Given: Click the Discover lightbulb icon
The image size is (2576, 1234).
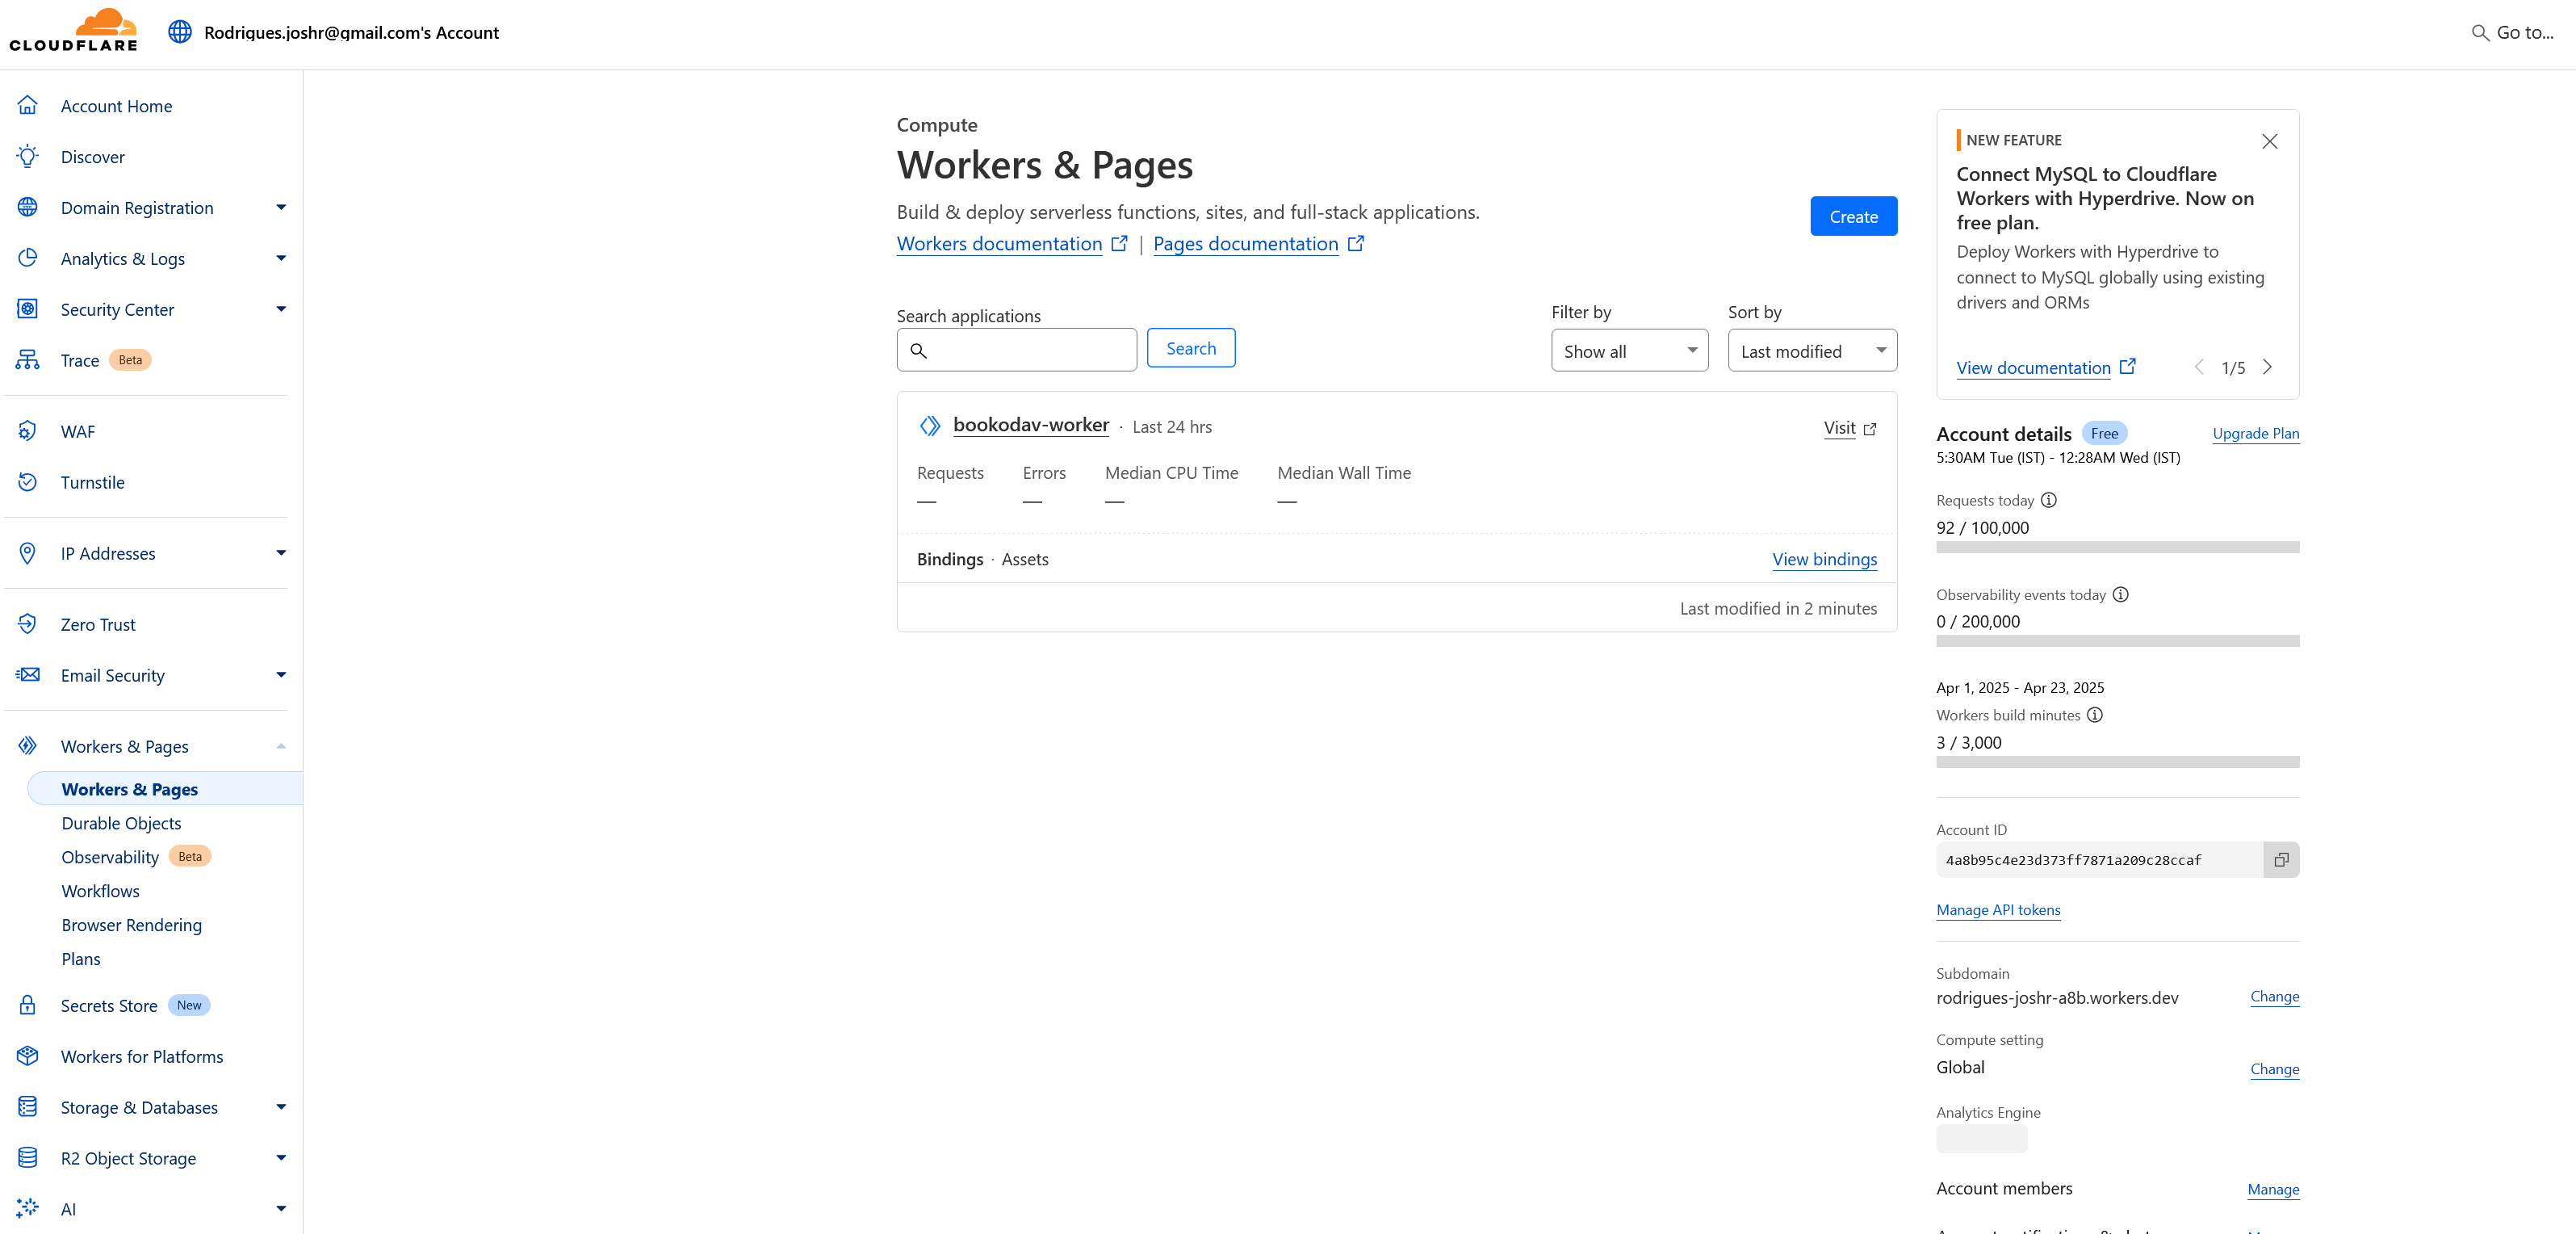Looking at the screenshot, I should 28,156.
